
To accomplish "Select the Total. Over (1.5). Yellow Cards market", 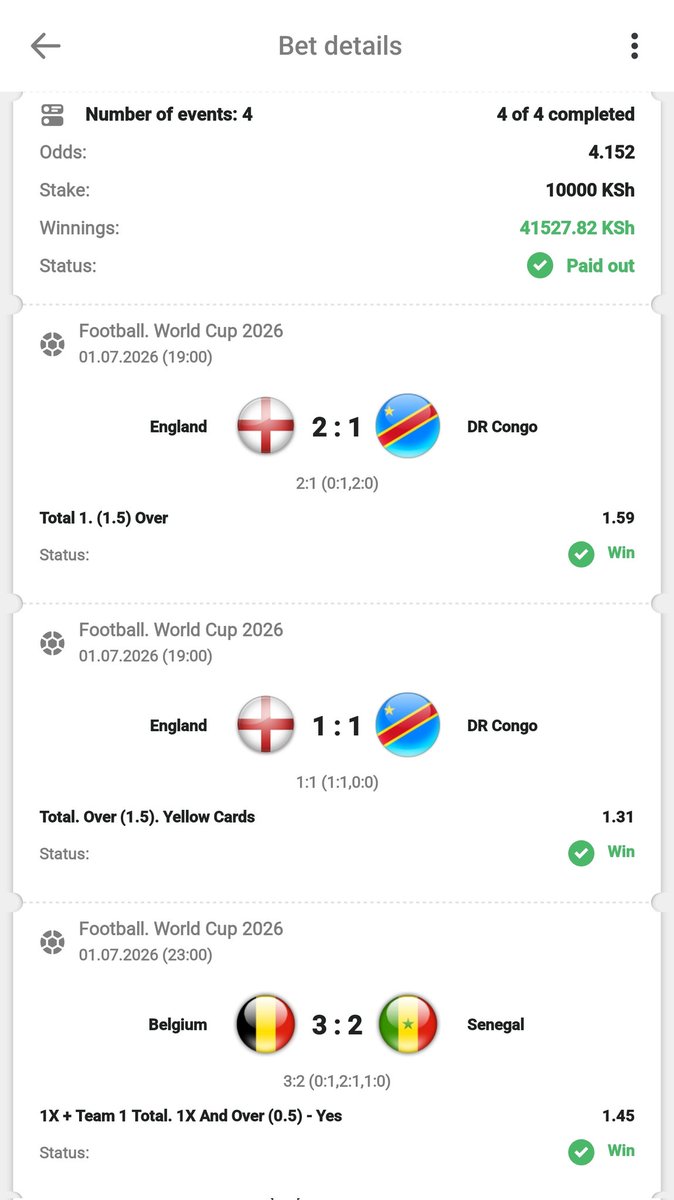I will (x=147, y=817).
